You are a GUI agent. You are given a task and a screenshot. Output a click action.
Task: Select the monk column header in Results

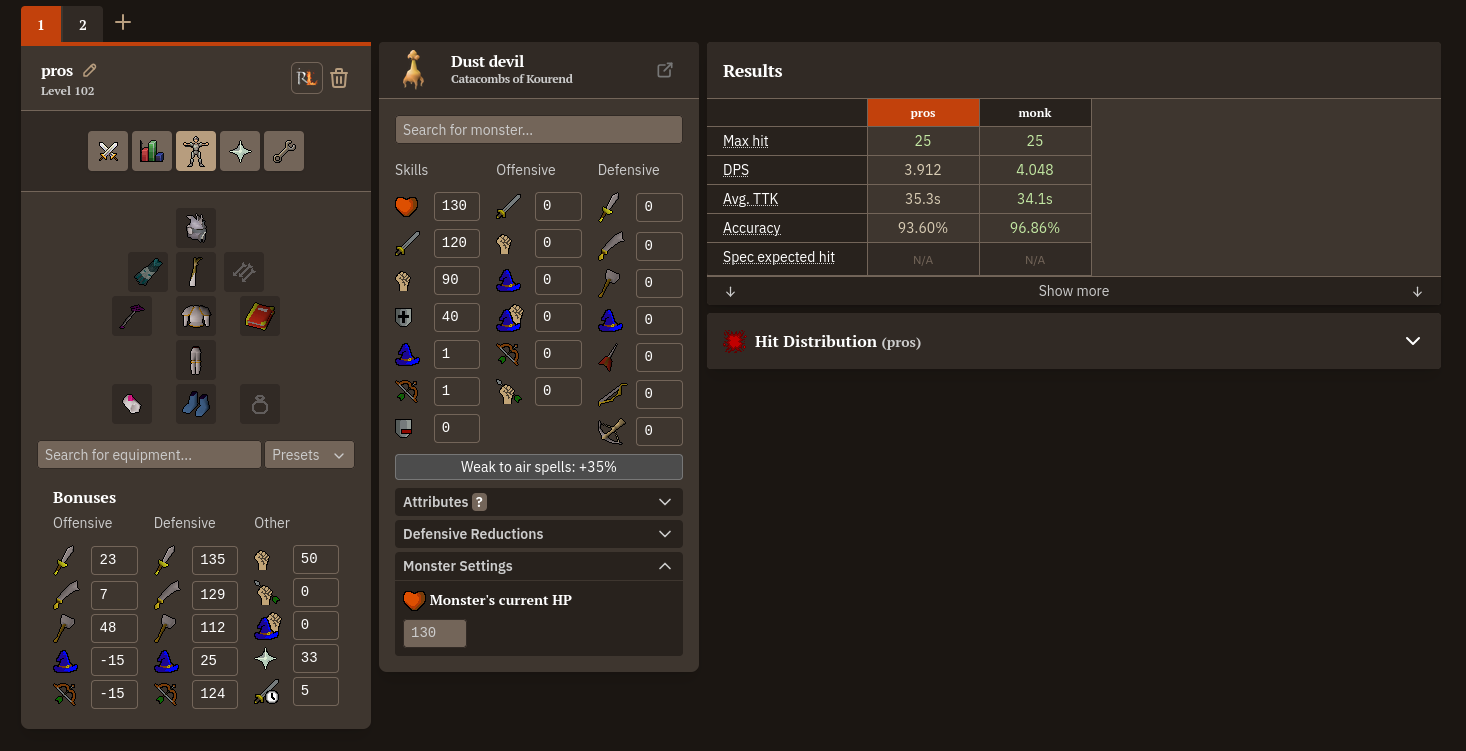pos(1035,113)
